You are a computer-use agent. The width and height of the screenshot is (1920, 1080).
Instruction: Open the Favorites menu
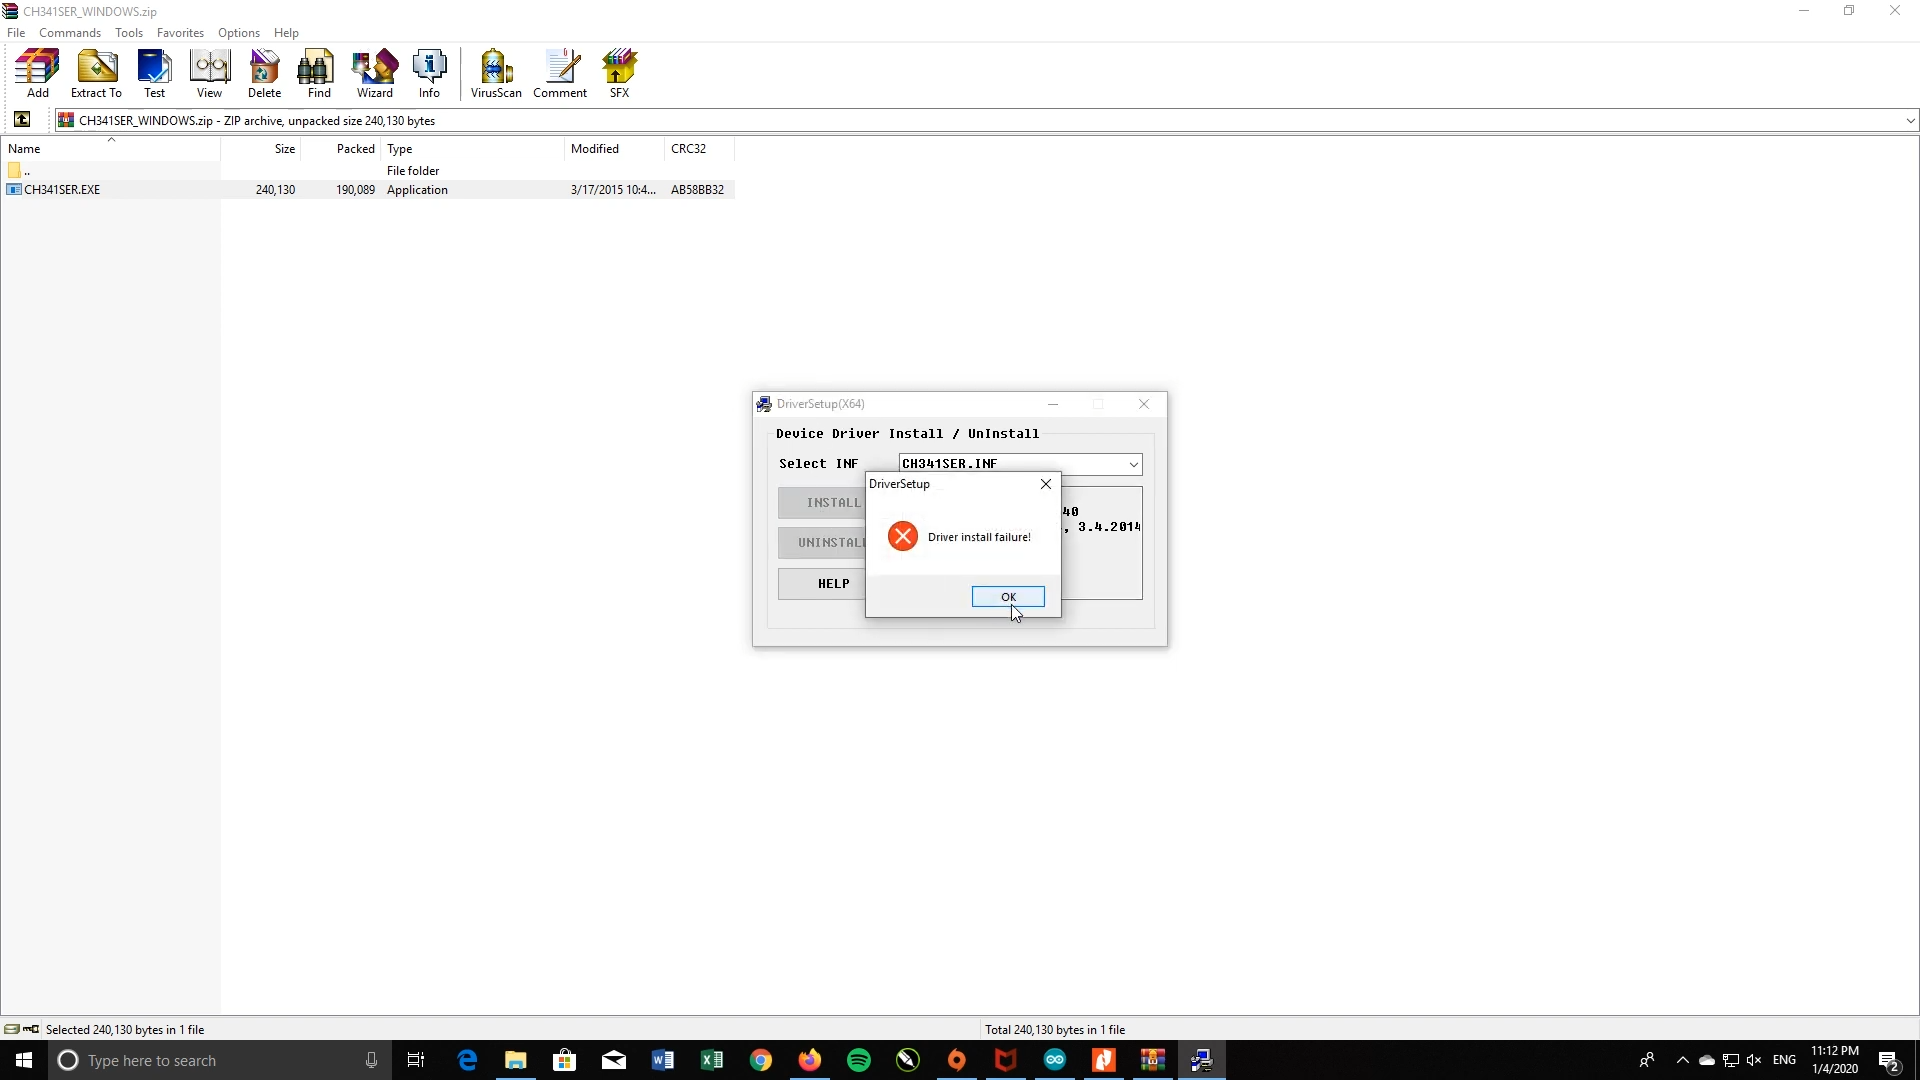pyautogui.click(x=180, y=33)
